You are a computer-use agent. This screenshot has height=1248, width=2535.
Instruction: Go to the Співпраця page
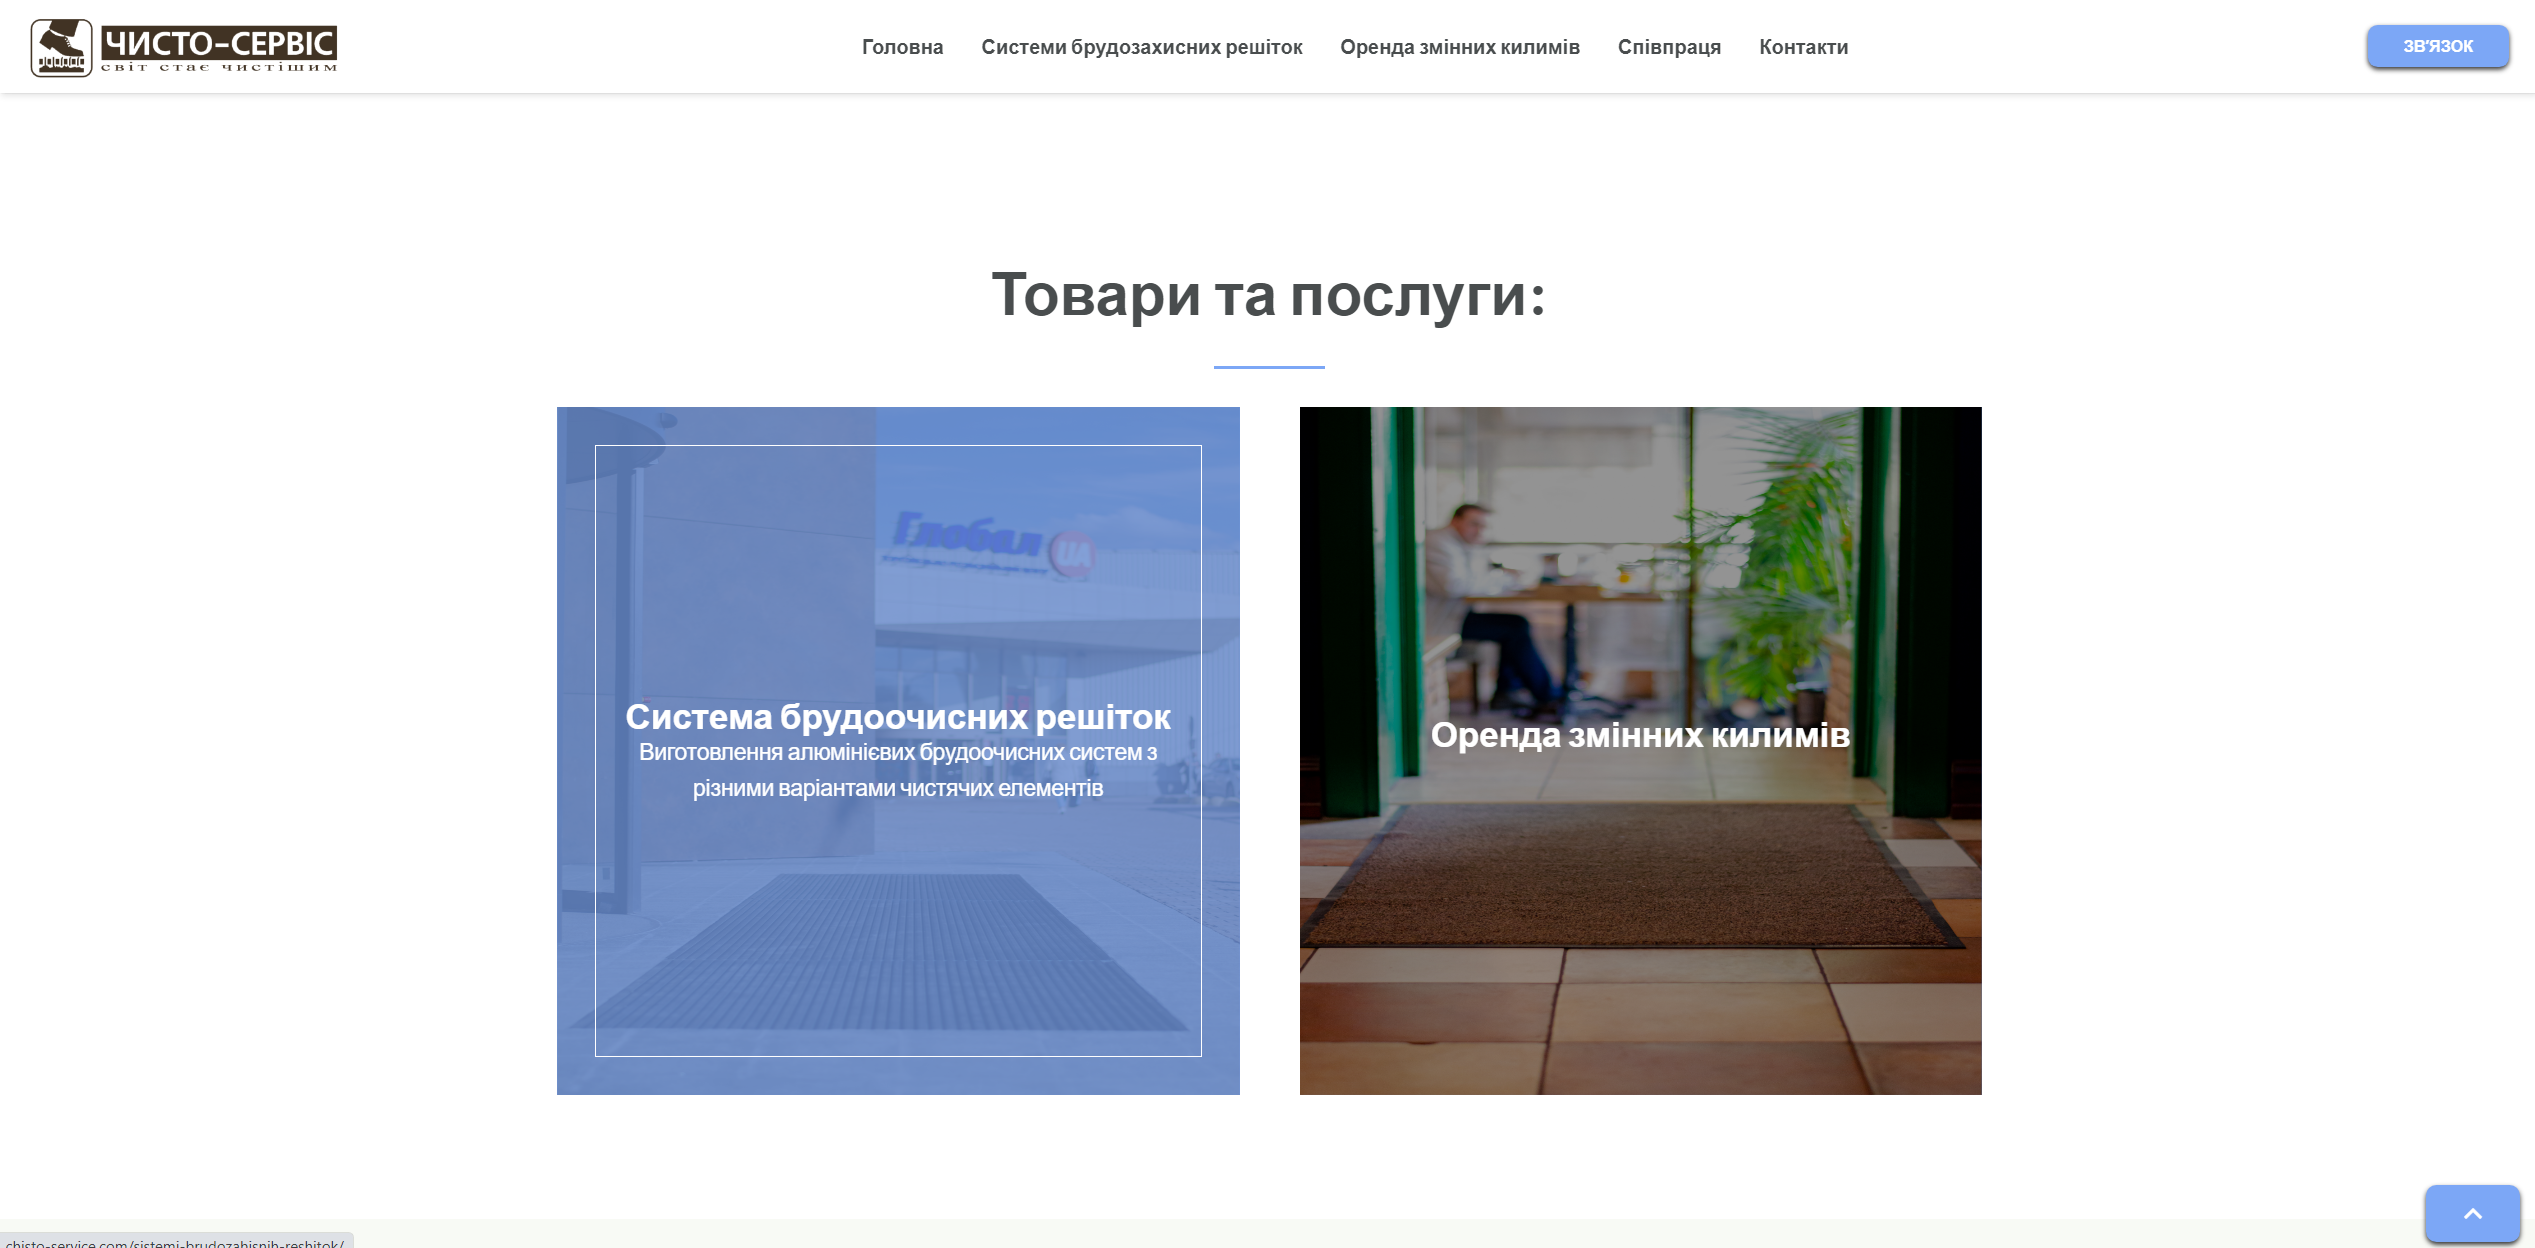tap(1669, 47)
